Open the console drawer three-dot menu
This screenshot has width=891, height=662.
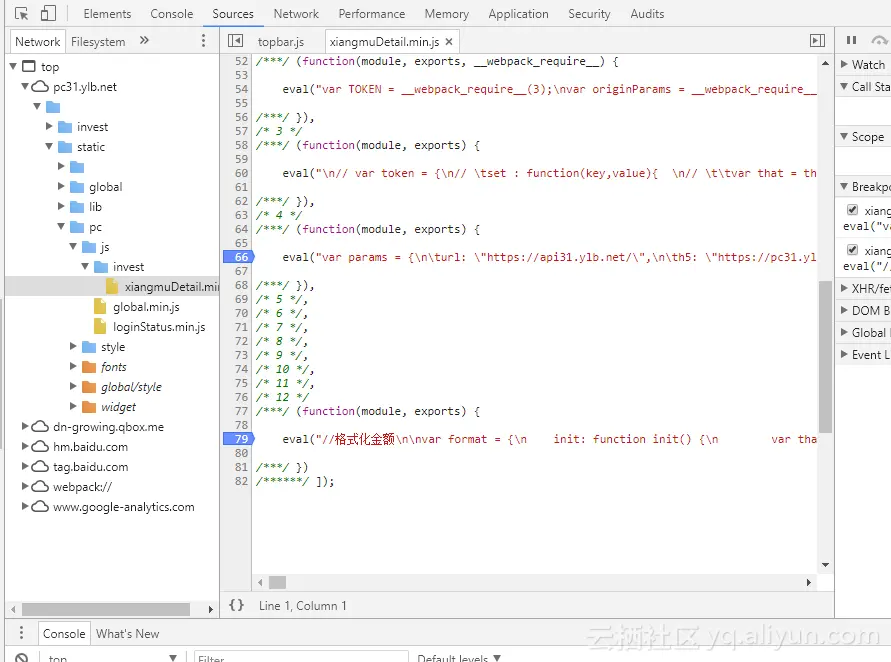(x=21, y=632)
